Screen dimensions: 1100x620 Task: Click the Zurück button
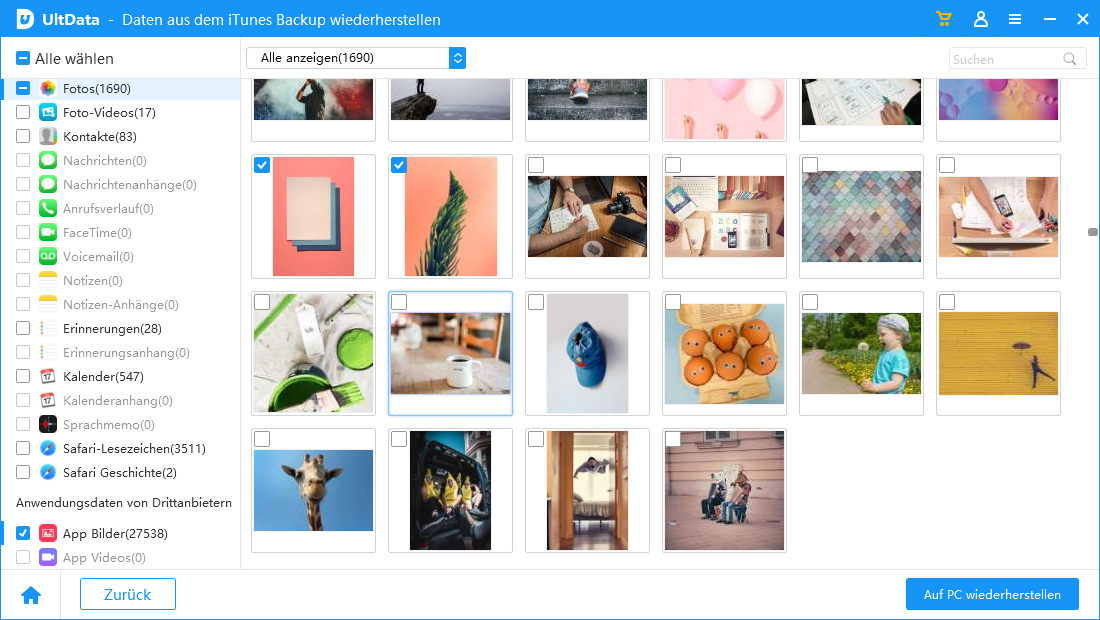pyautogui.click(x=128, y=595)
